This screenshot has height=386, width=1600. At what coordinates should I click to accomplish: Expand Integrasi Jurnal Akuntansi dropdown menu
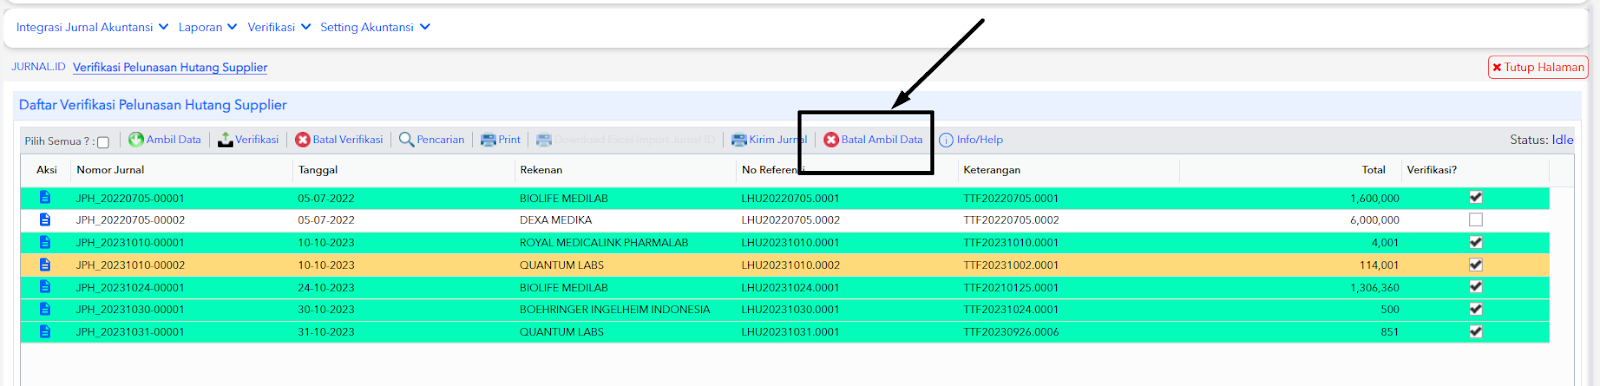point(92,27)
